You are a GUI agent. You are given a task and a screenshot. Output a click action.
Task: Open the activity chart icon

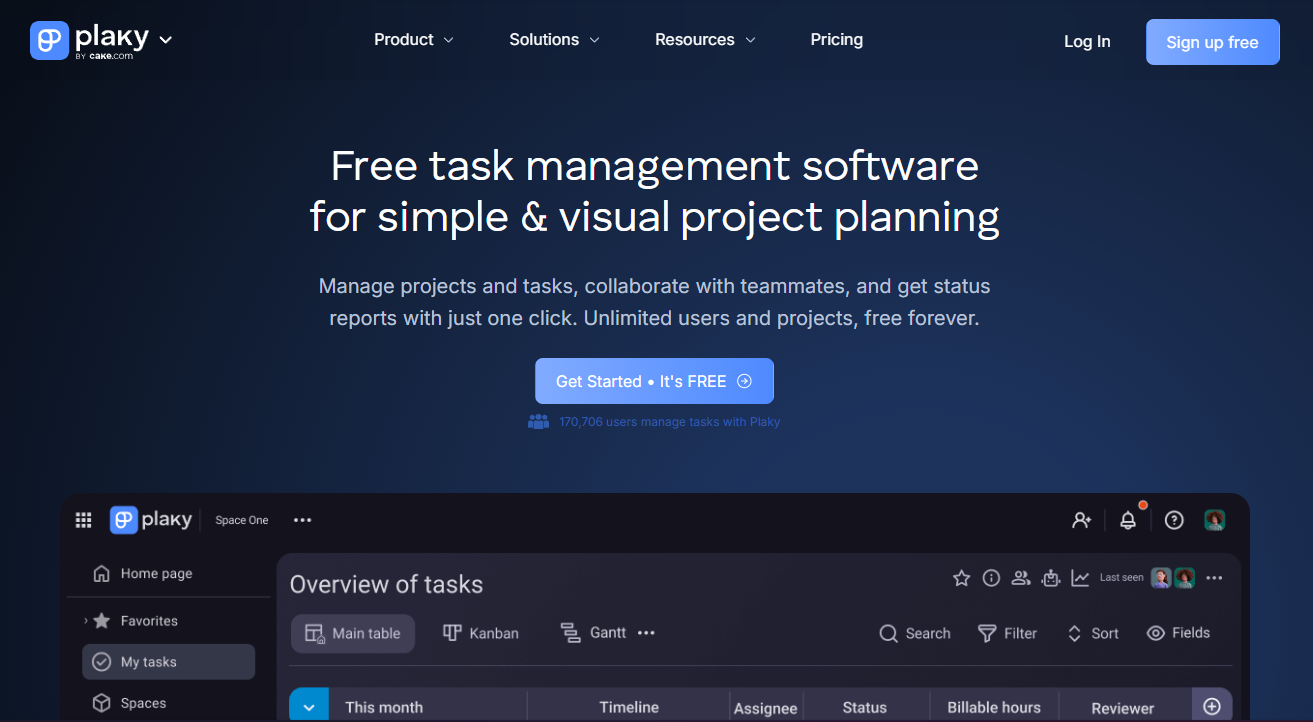coord(1080,578)
